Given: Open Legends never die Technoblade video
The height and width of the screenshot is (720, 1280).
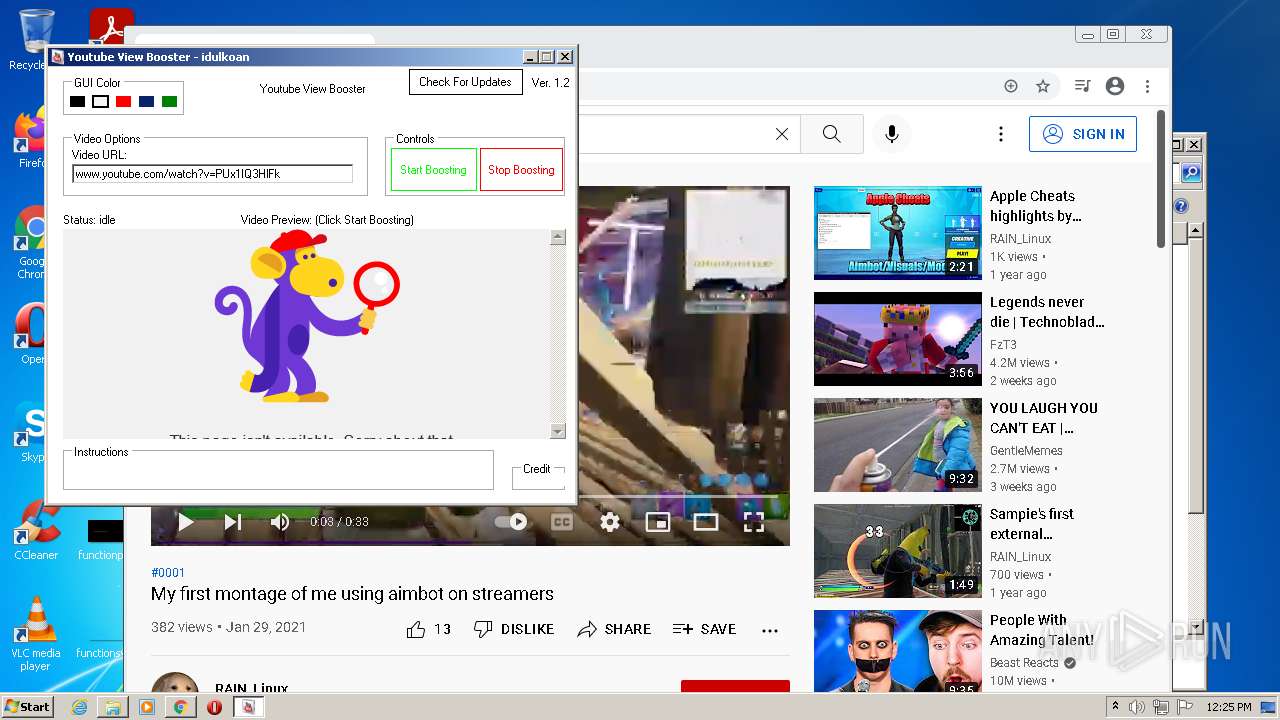Looking at the screenshot, I should [898, 338].
